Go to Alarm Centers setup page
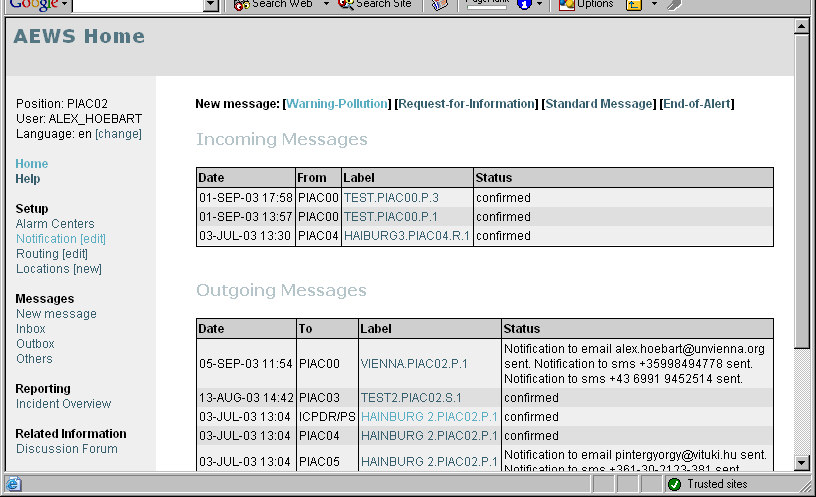 tap(55, 224)
